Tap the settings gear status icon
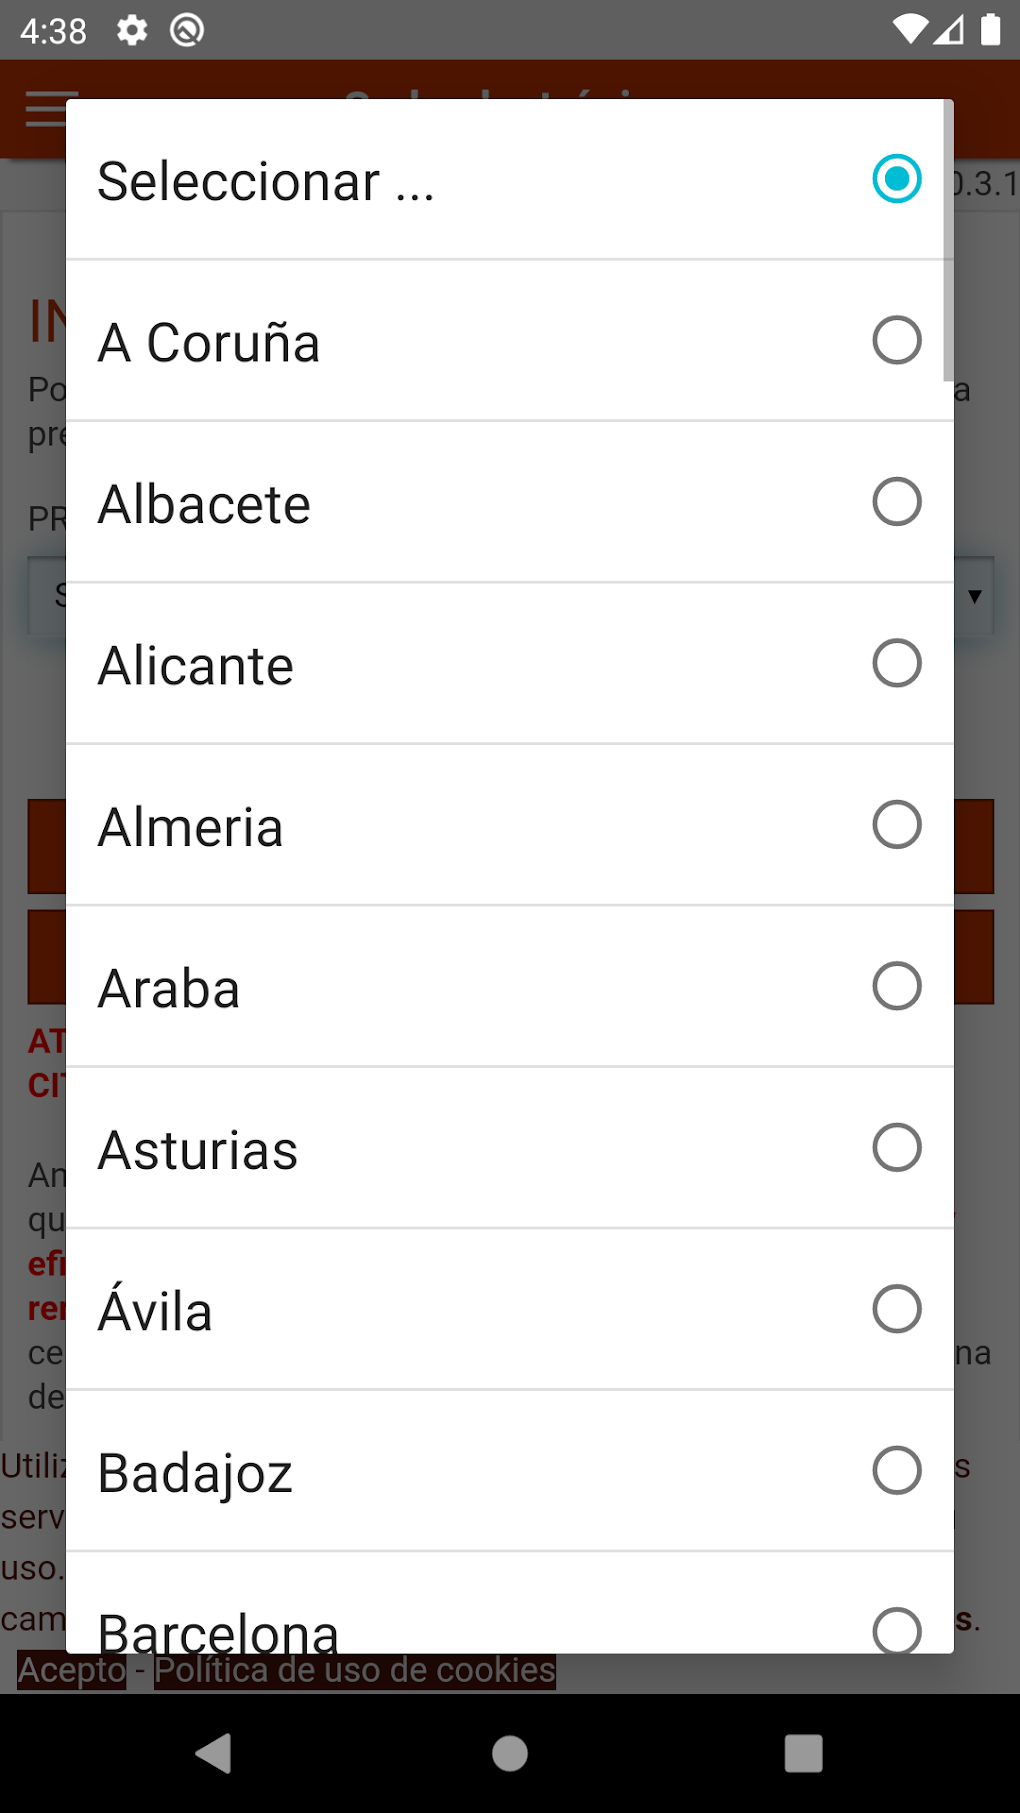This screenshot has width=1020, height=1813. (x=132, y=30)
